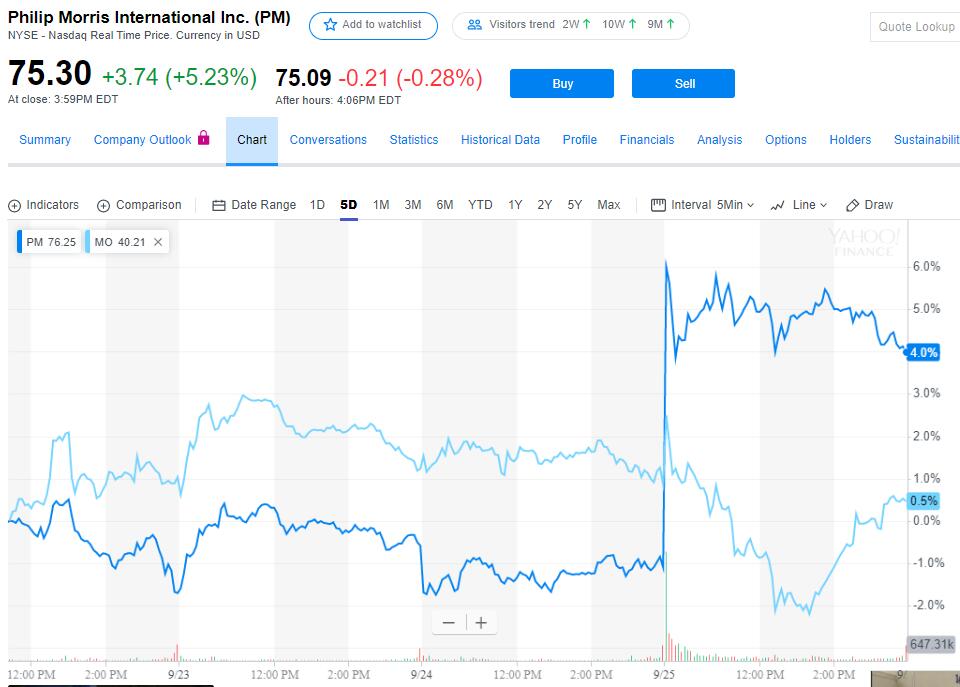Click into the Quote Lookup field
Screen dimensions: 960x687
pyautogui.click(x=916, y=27)
